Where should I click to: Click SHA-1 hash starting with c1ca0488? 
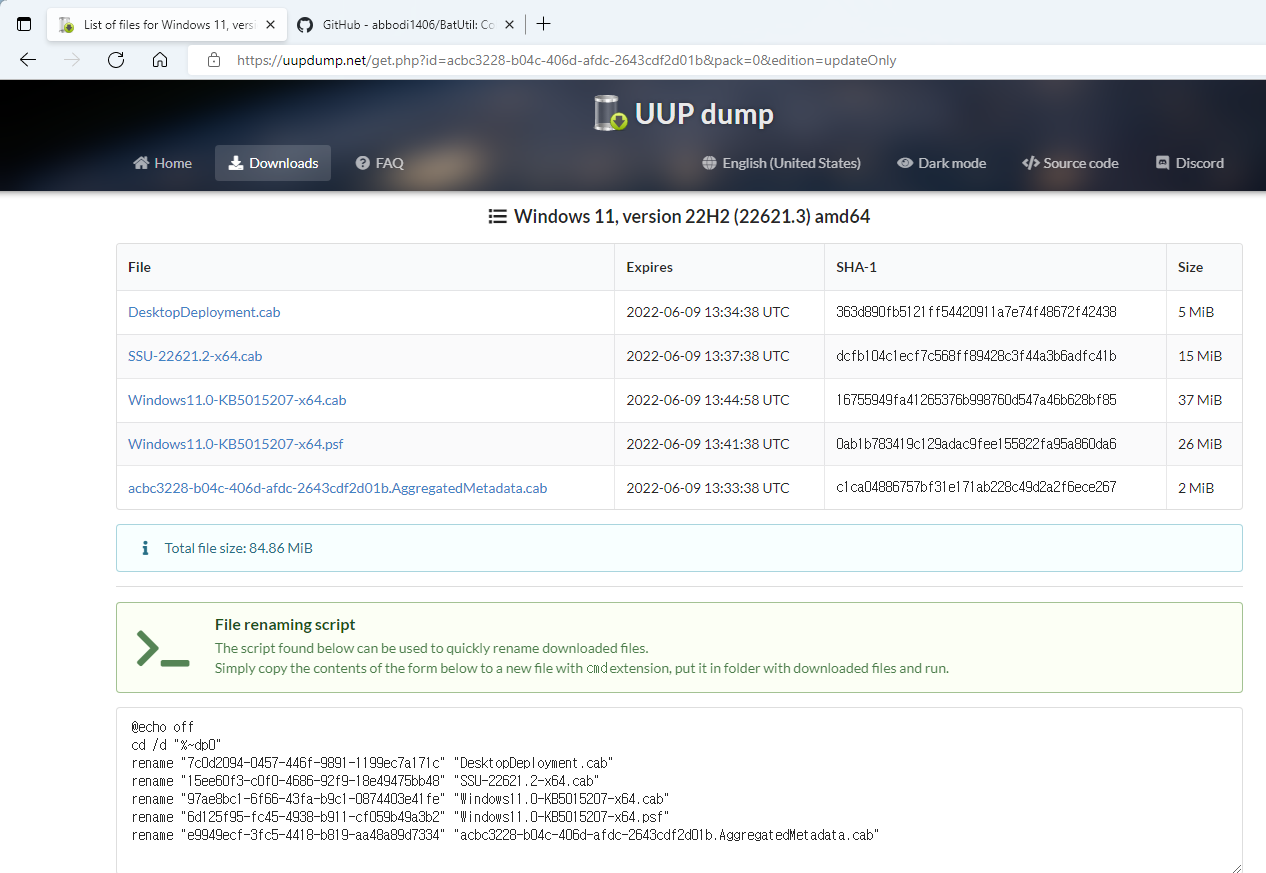pyautogui.click(x=976, y=488)
